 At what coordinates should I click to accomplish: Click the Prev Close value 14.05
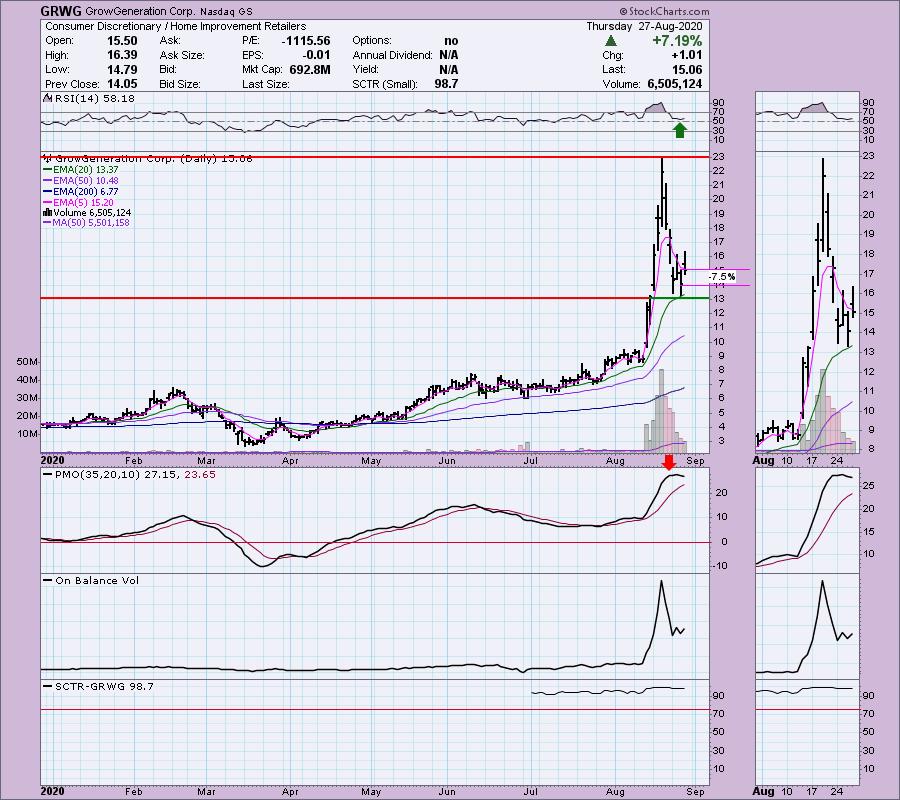click(x=122, y=84)
